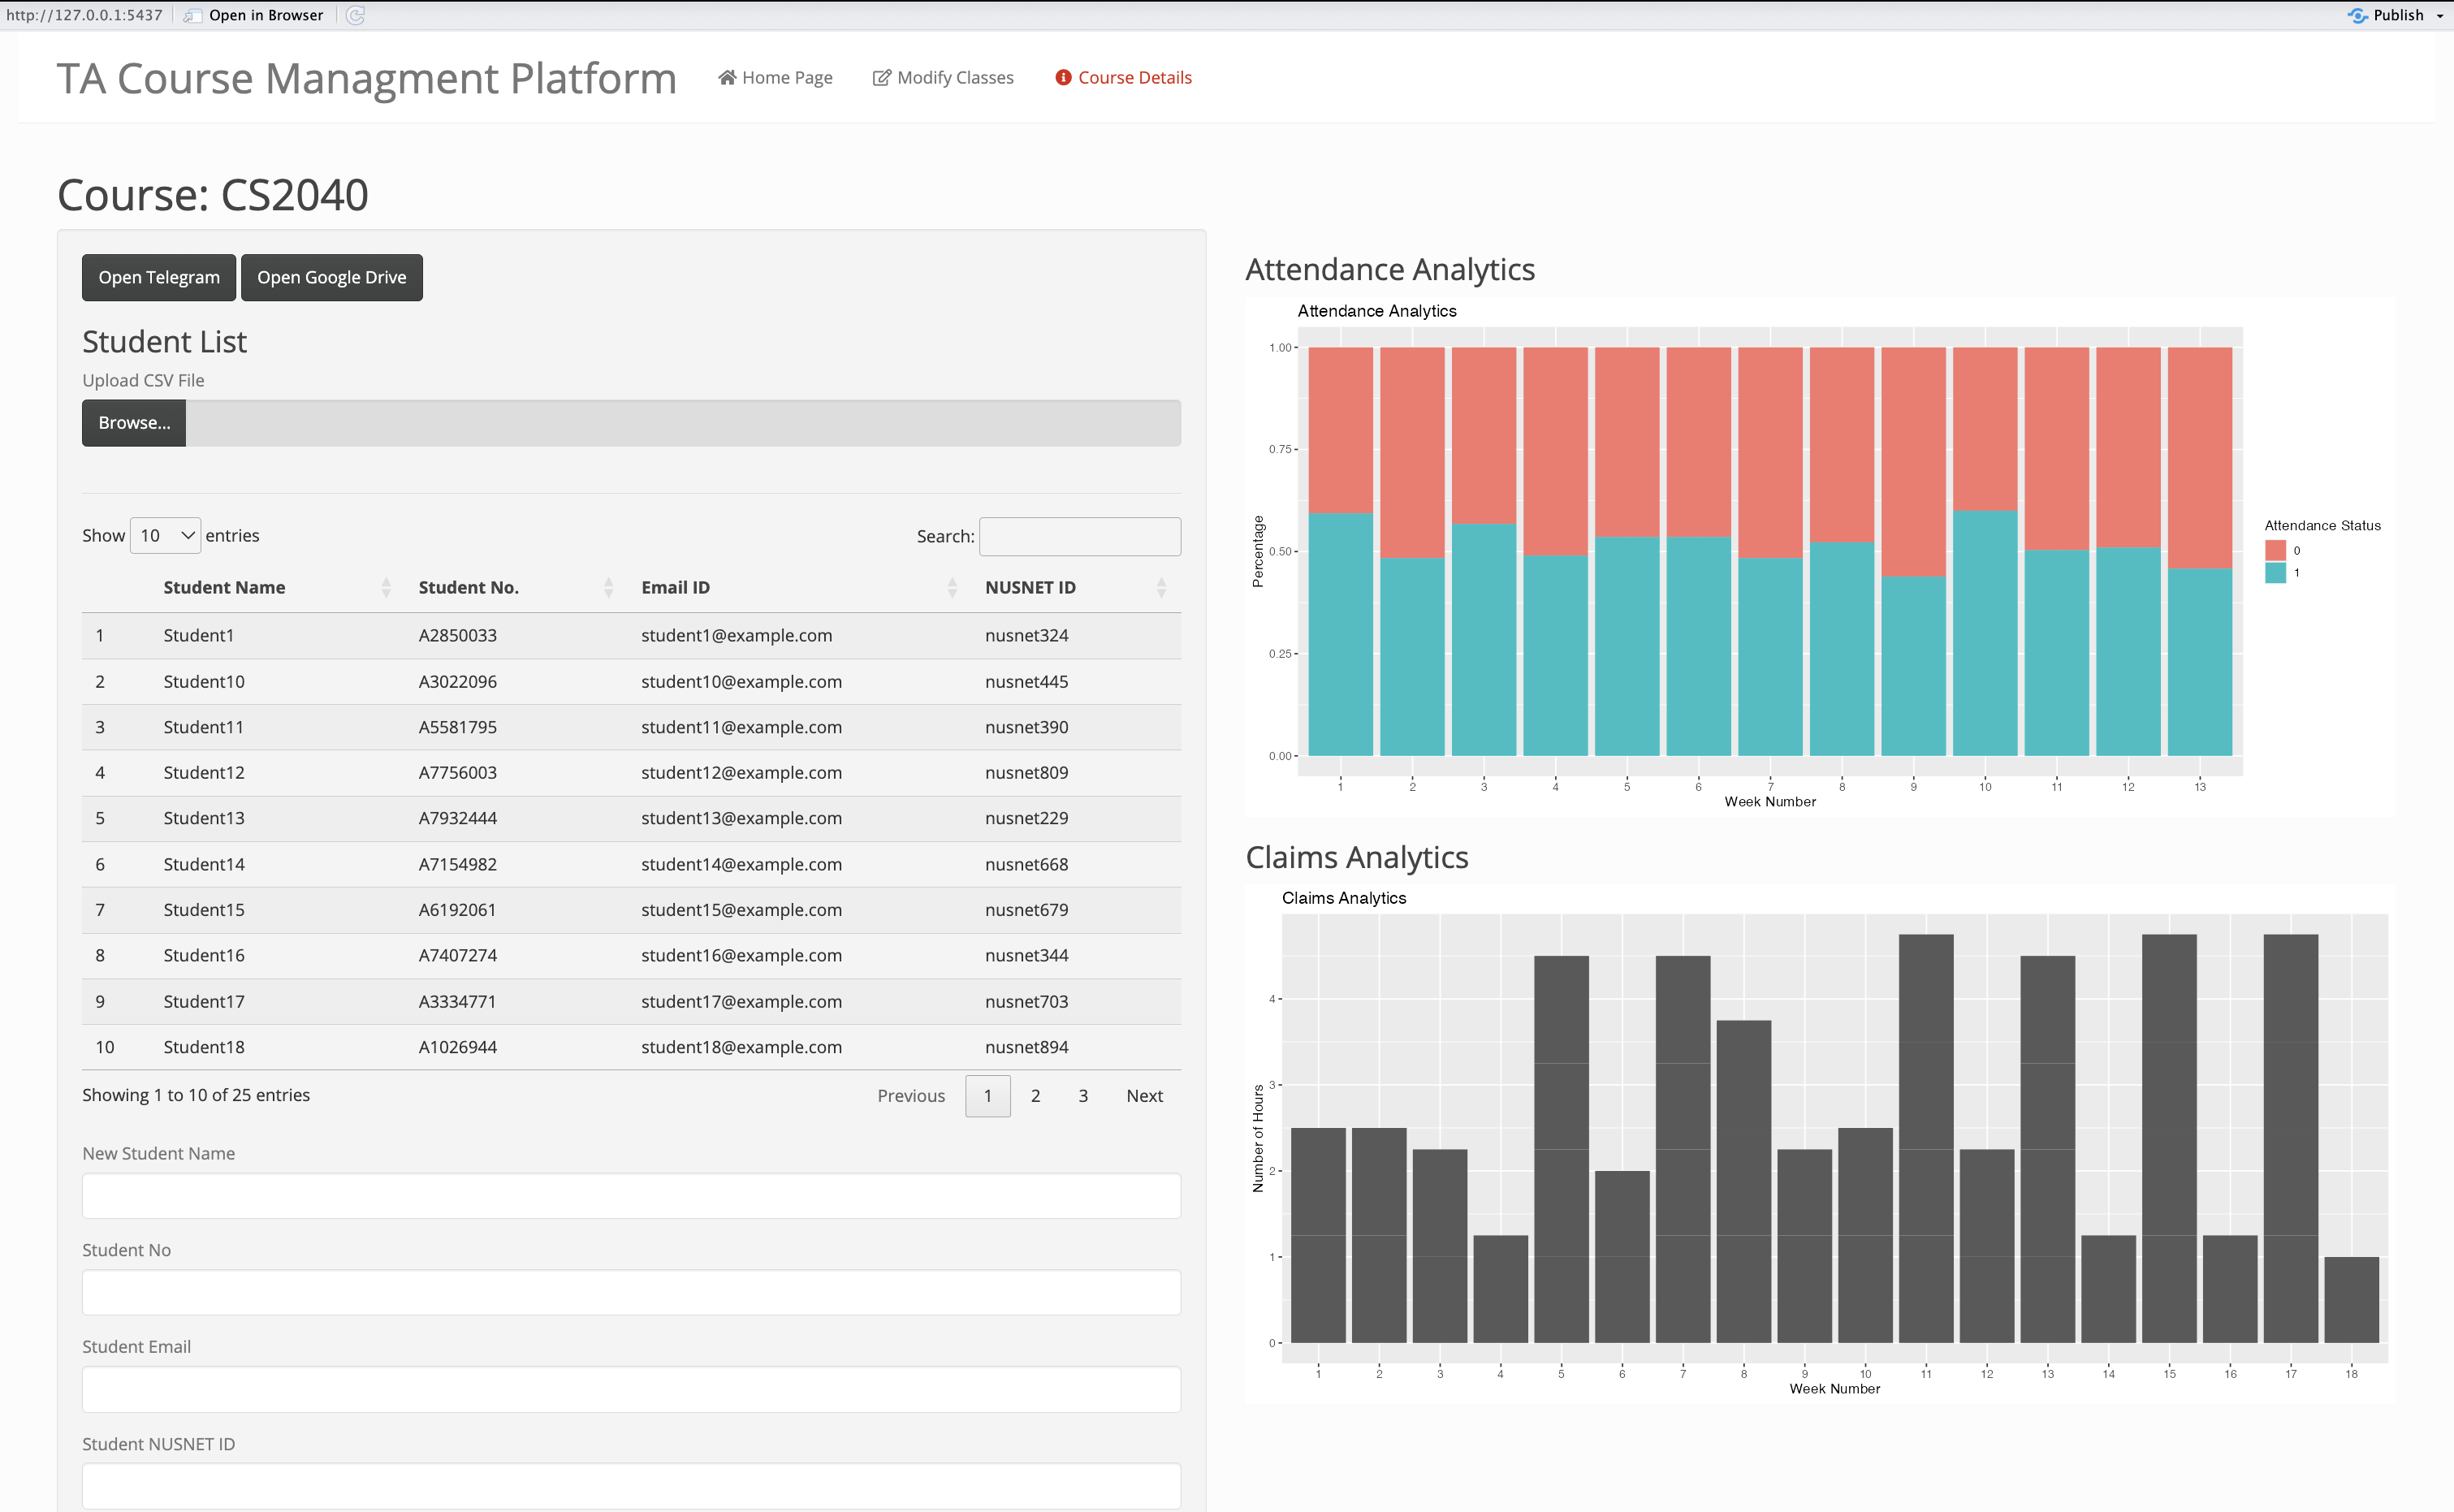Viewport: 2454px width, 1512px height.
Task: Sort by NUSNET ID column arrows
Action: (1161, 588)
